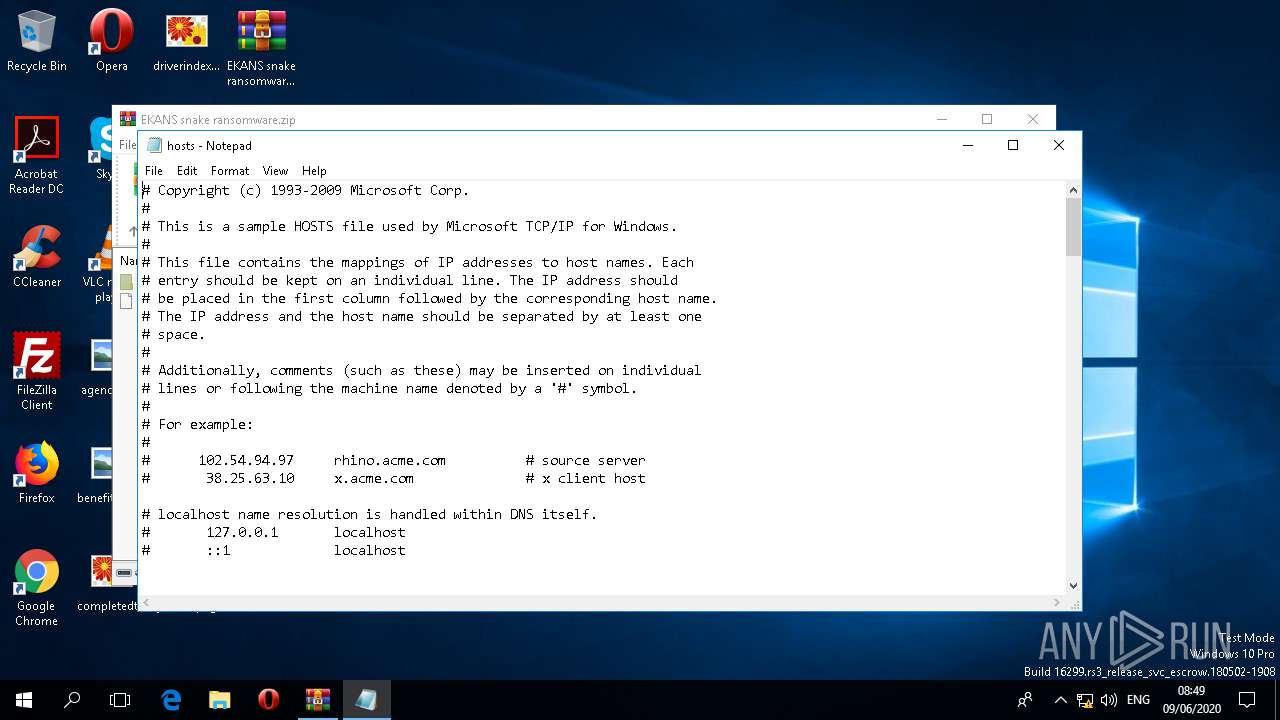1280x720 pixels.
Task: Click the 'rhino.acme.com' host name text
Action: click(x=390, y=460)
